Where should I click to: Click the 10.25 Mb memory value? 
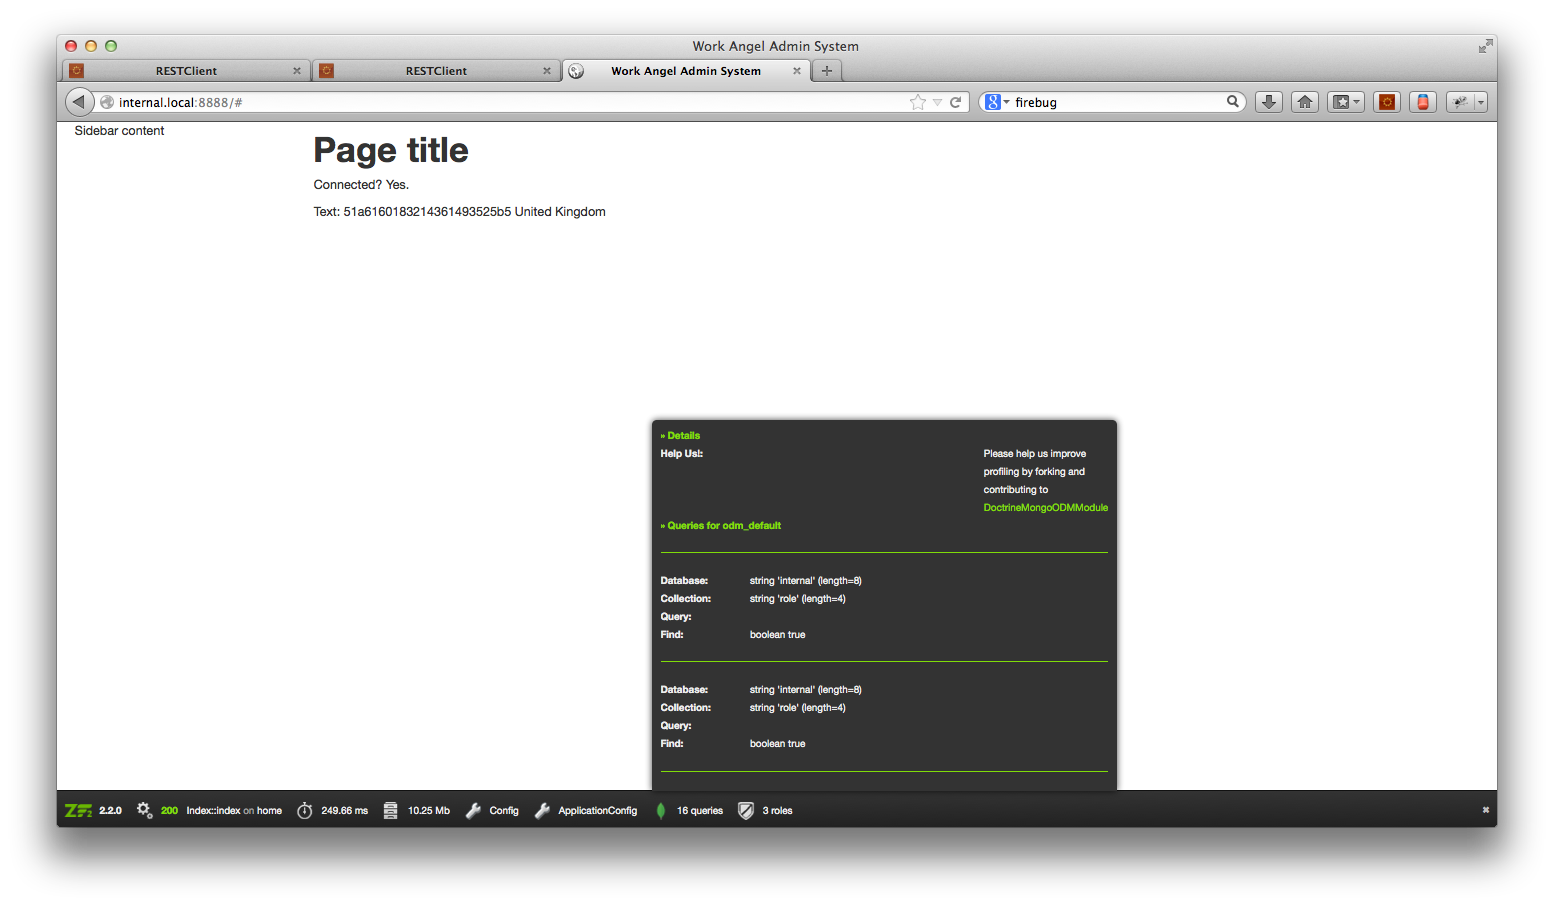(x=429, y=811)
